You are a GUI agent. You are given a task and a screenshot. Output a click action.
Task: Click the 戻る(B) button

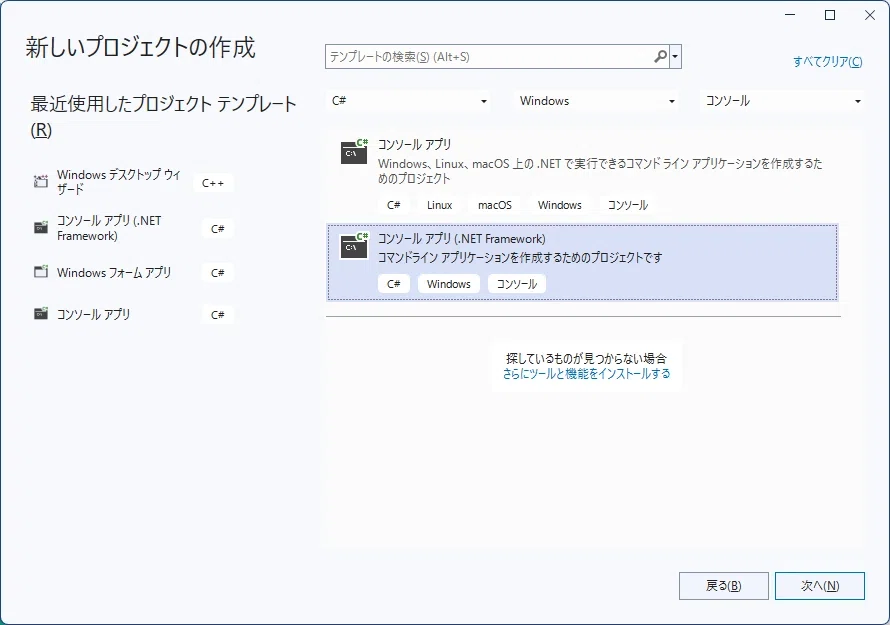click(724, 586)
